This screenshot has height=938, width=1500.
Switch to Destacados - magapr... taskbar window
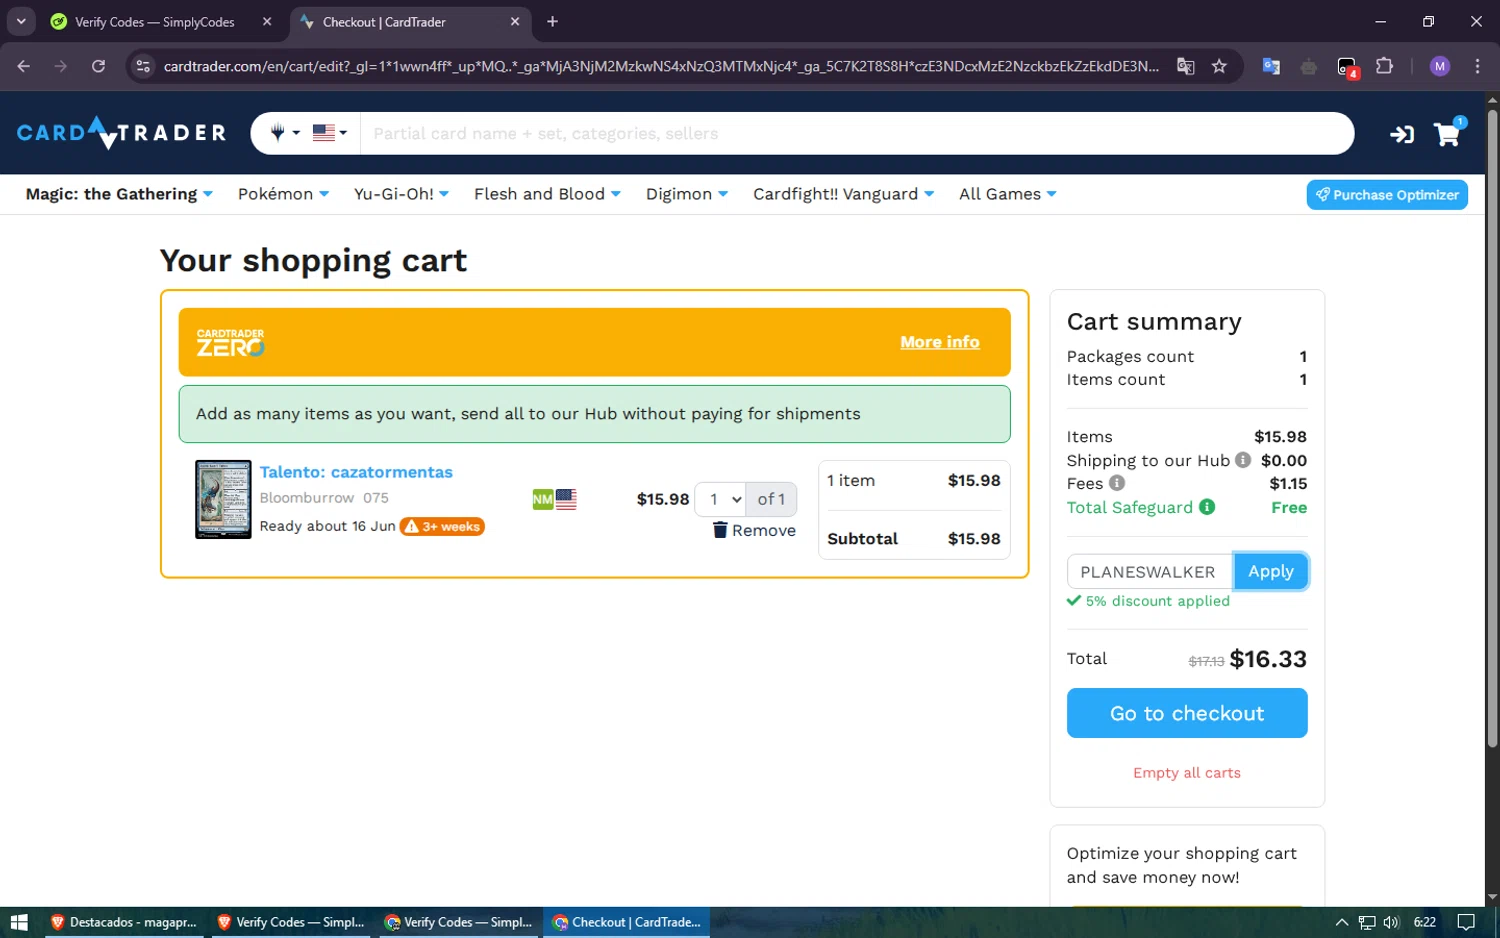click(x=122, y=922)
